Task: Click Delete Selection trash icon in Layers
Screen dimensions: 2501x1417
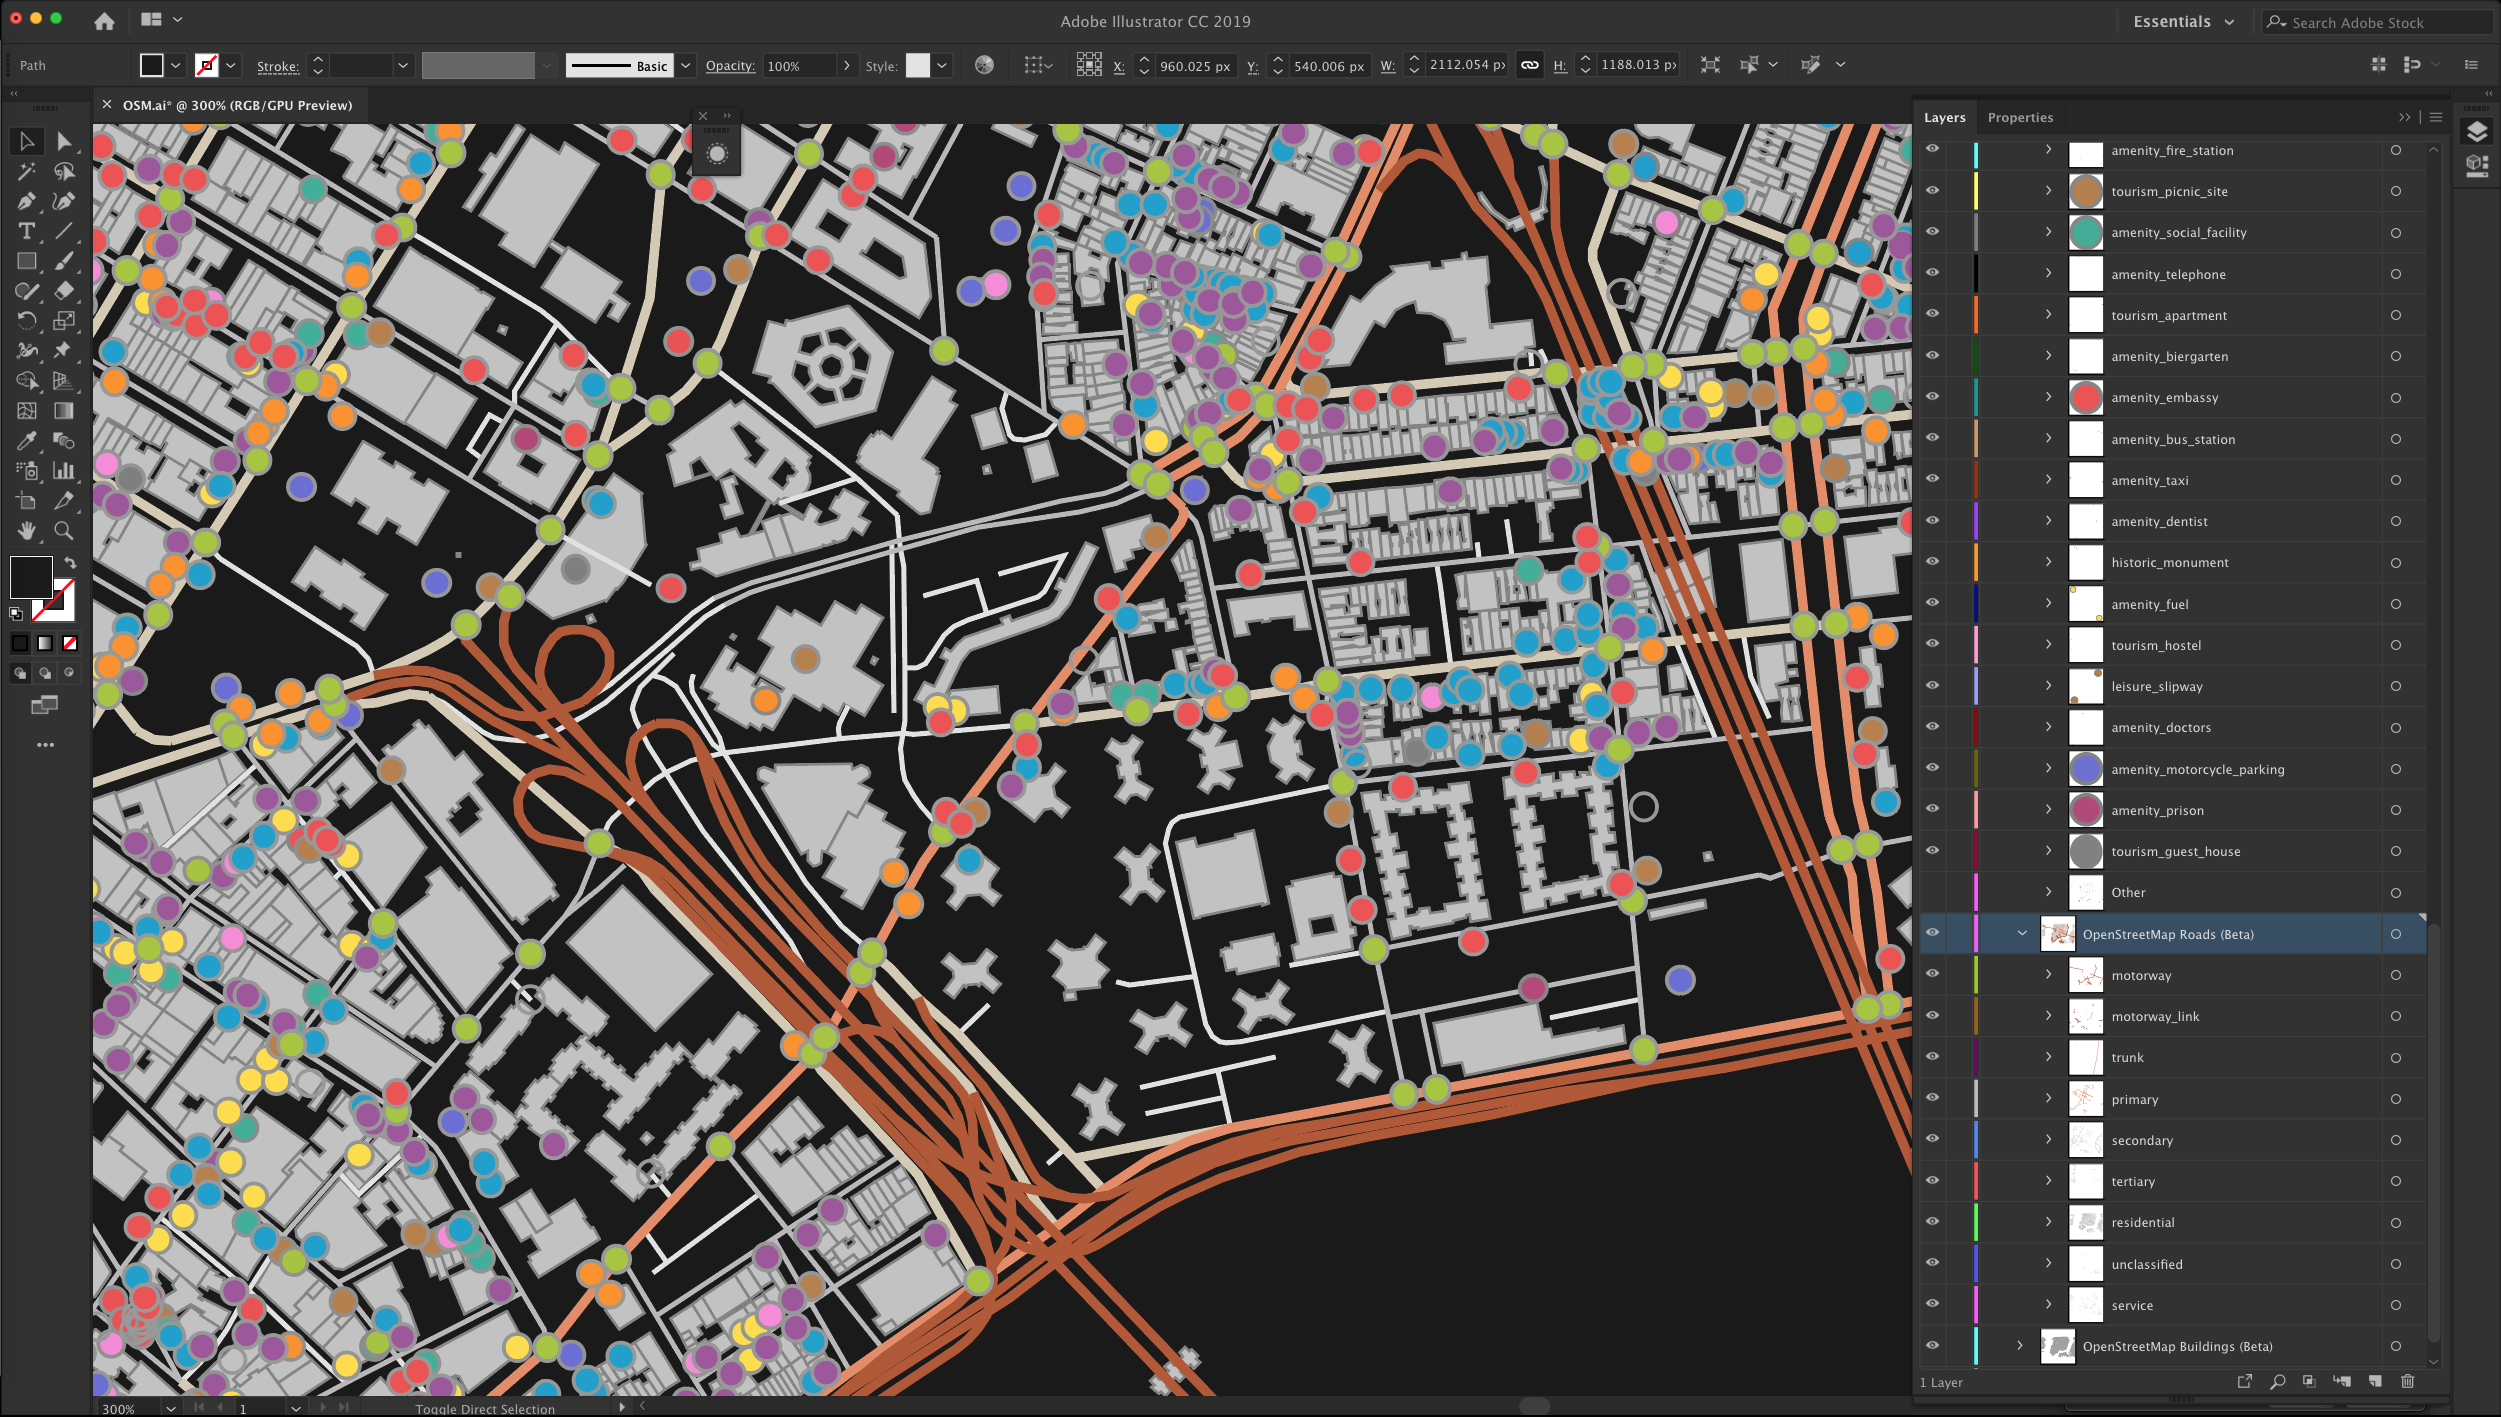Action: (2407, 1381)
